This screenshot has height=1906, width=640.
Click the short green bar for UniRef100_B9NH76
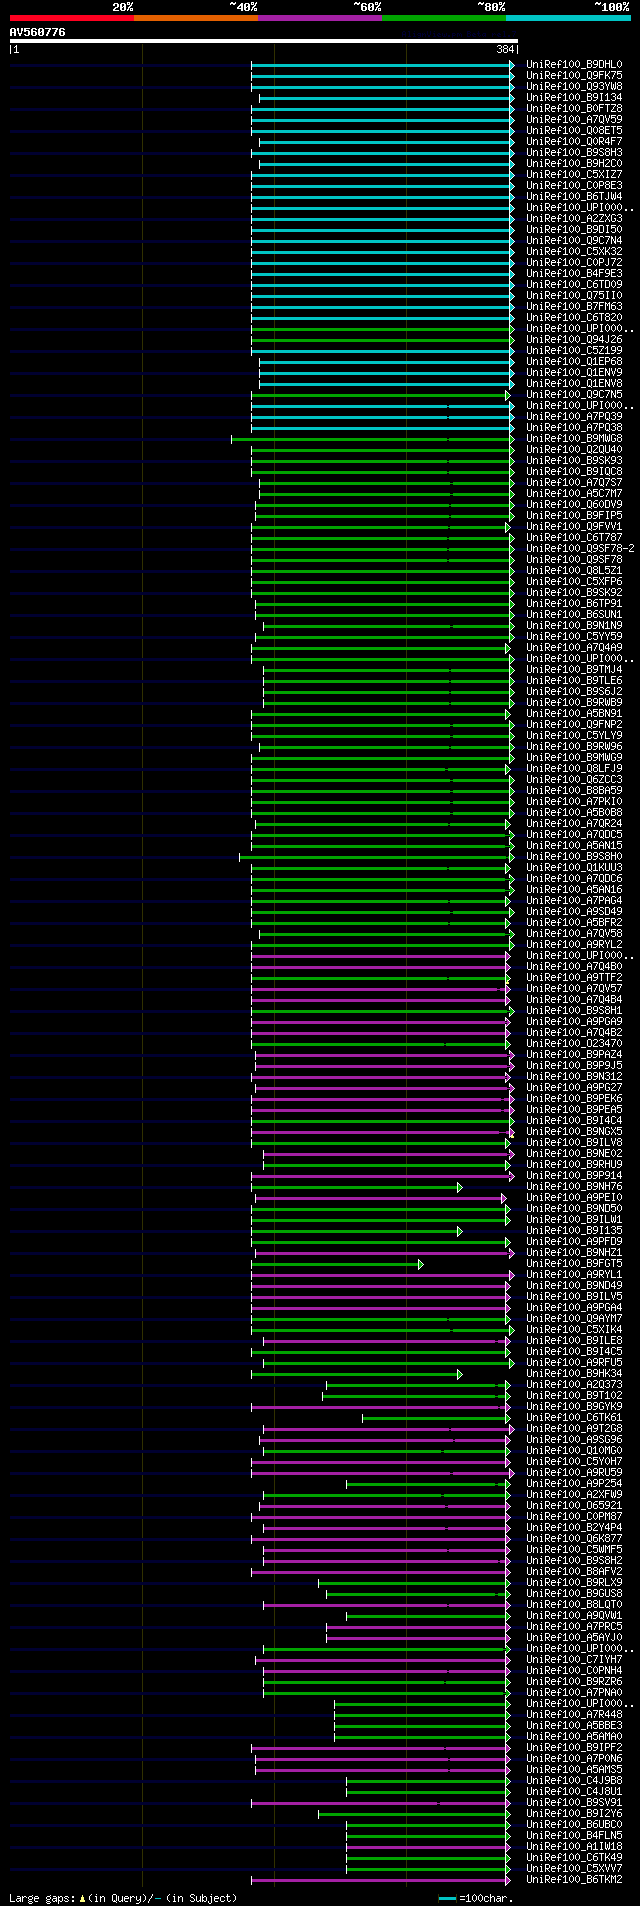[x=356, y=1187]
